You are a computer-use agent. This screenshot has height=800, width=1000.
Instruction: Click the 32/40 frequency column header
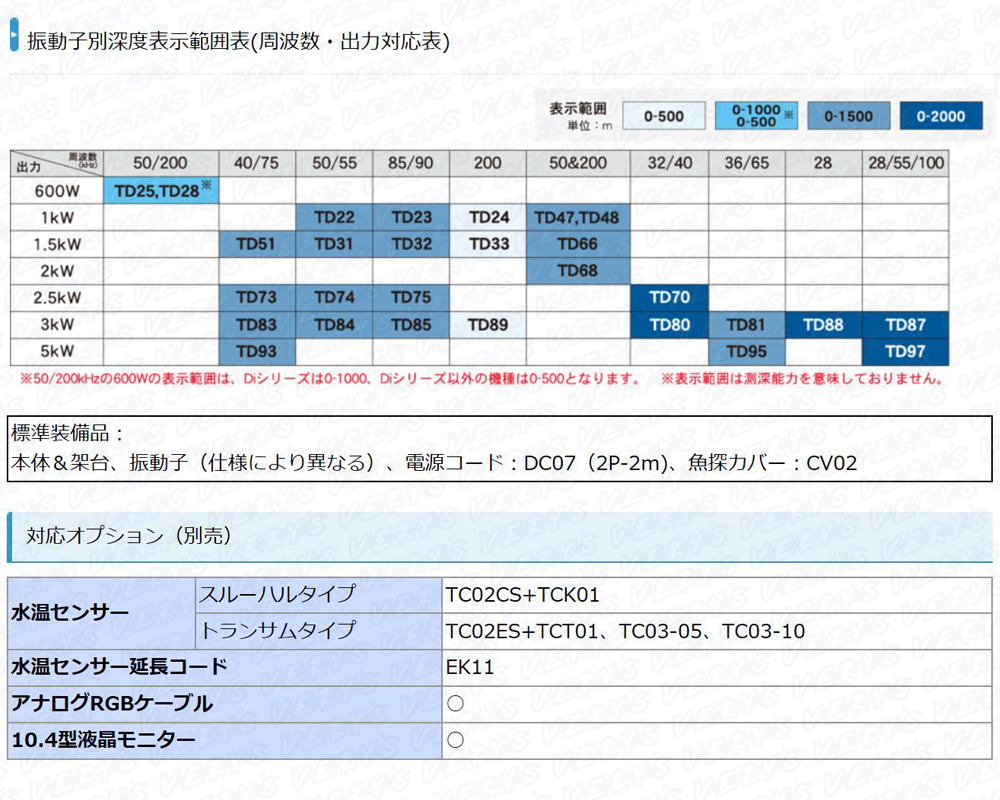(x=670, y=163)
